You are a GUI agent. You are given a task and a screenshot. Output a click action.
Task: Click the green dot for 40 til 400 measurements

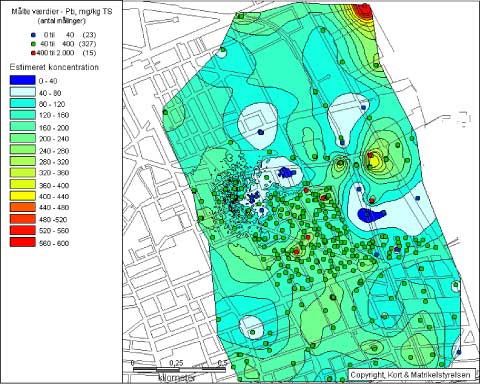(33, 44)
